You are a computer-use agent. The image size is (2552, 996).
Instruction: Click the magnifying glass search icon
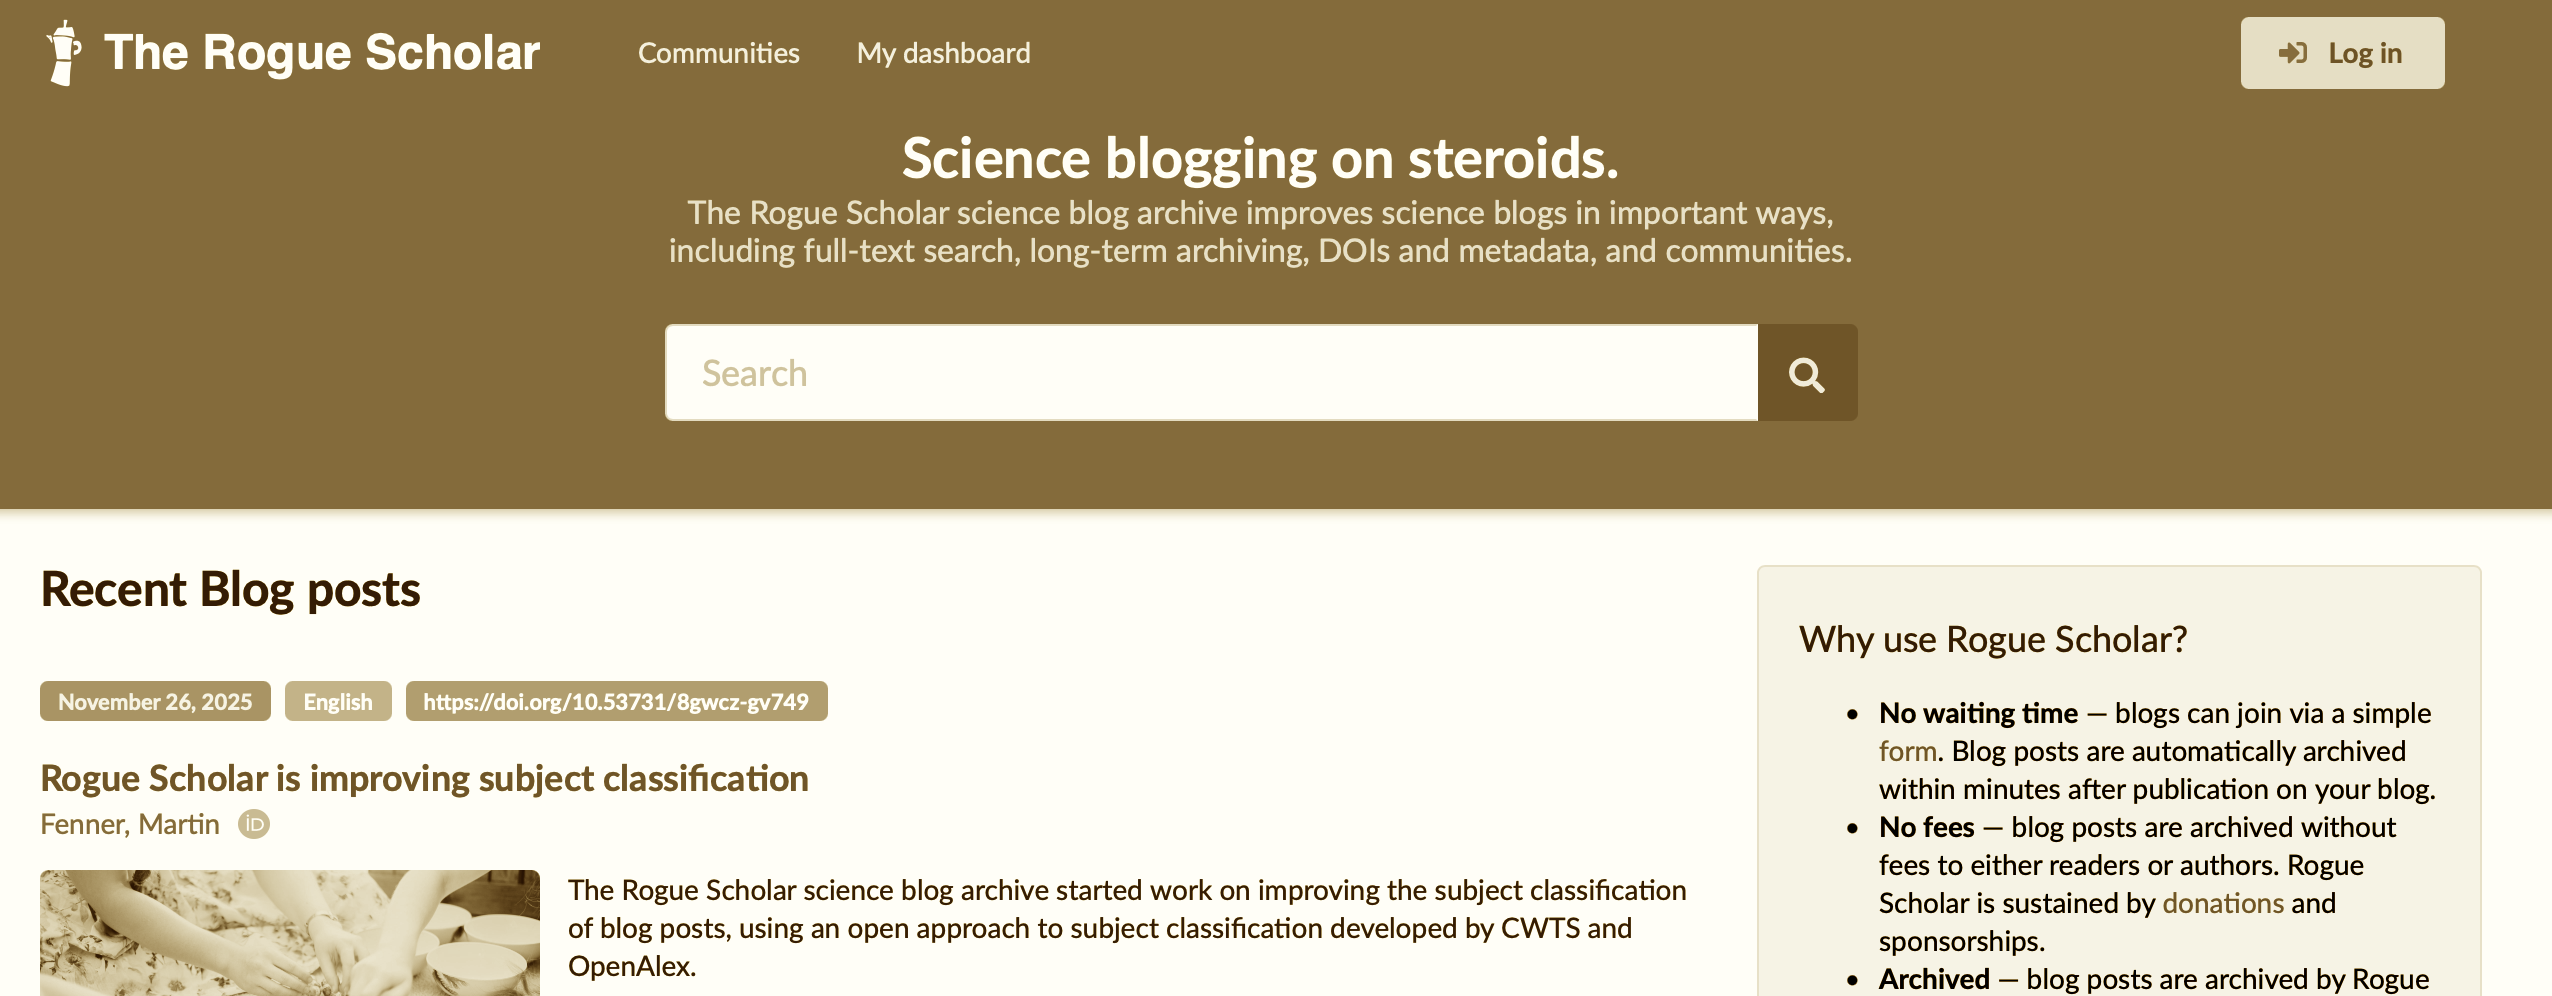(x=1805, y=372)
